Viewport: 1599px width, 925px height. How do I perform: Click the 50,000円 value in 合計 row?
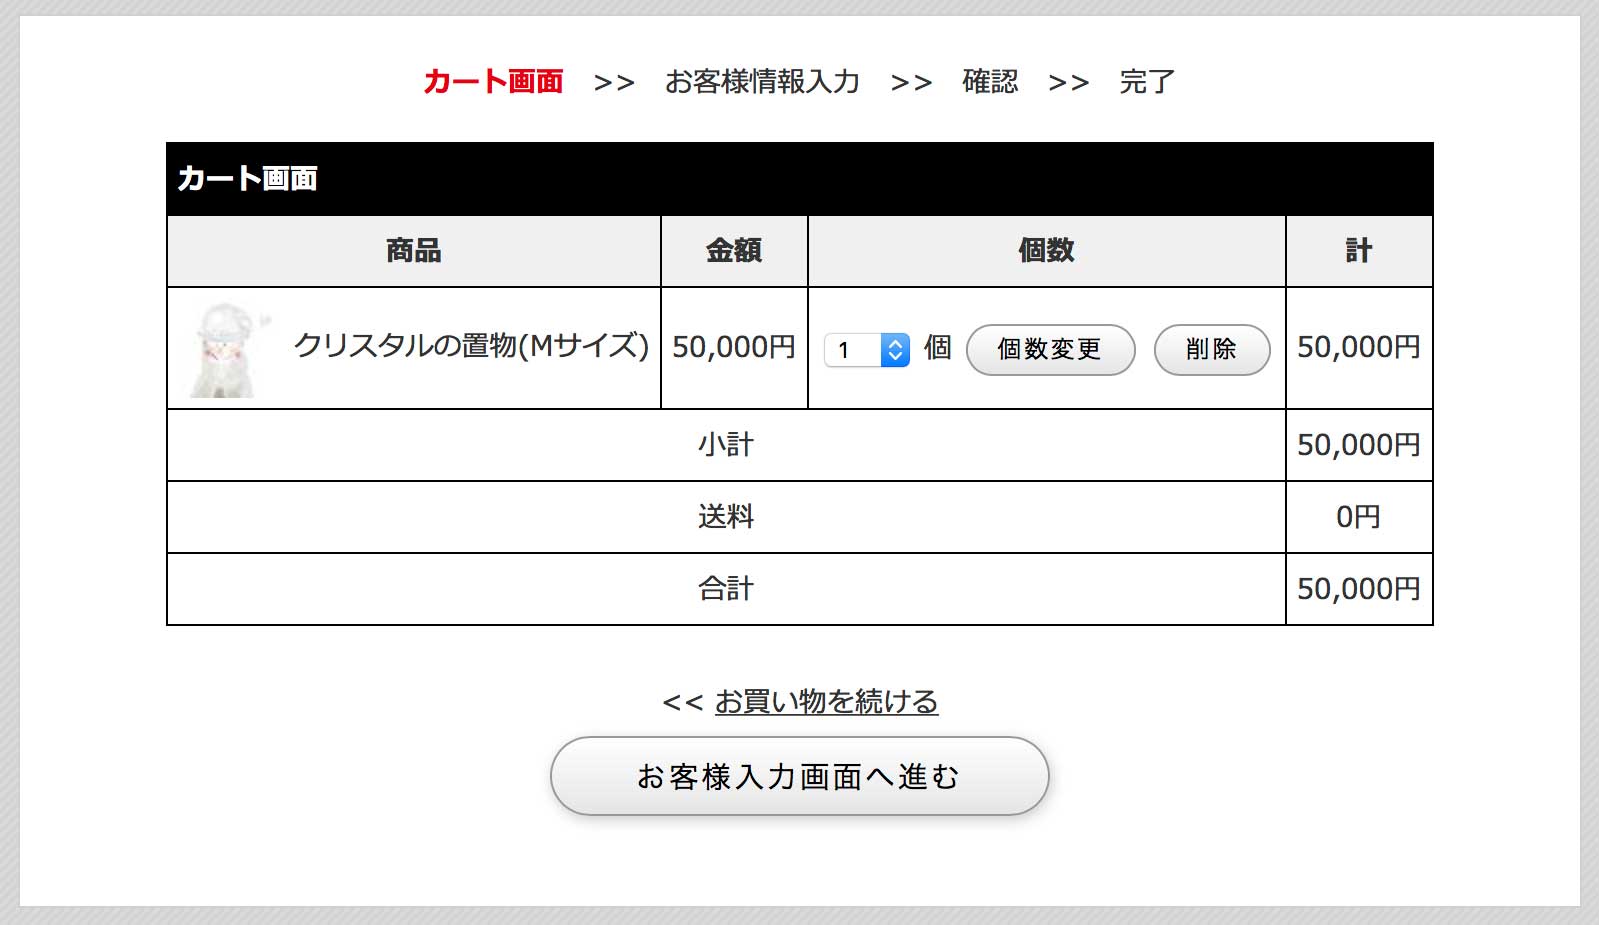tap(1359, 589)
